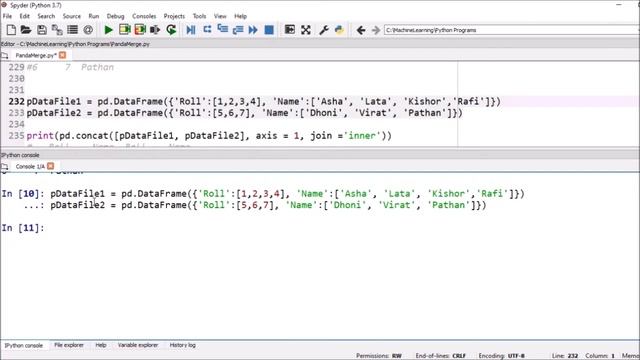Open the Source menu

point(71,16)
